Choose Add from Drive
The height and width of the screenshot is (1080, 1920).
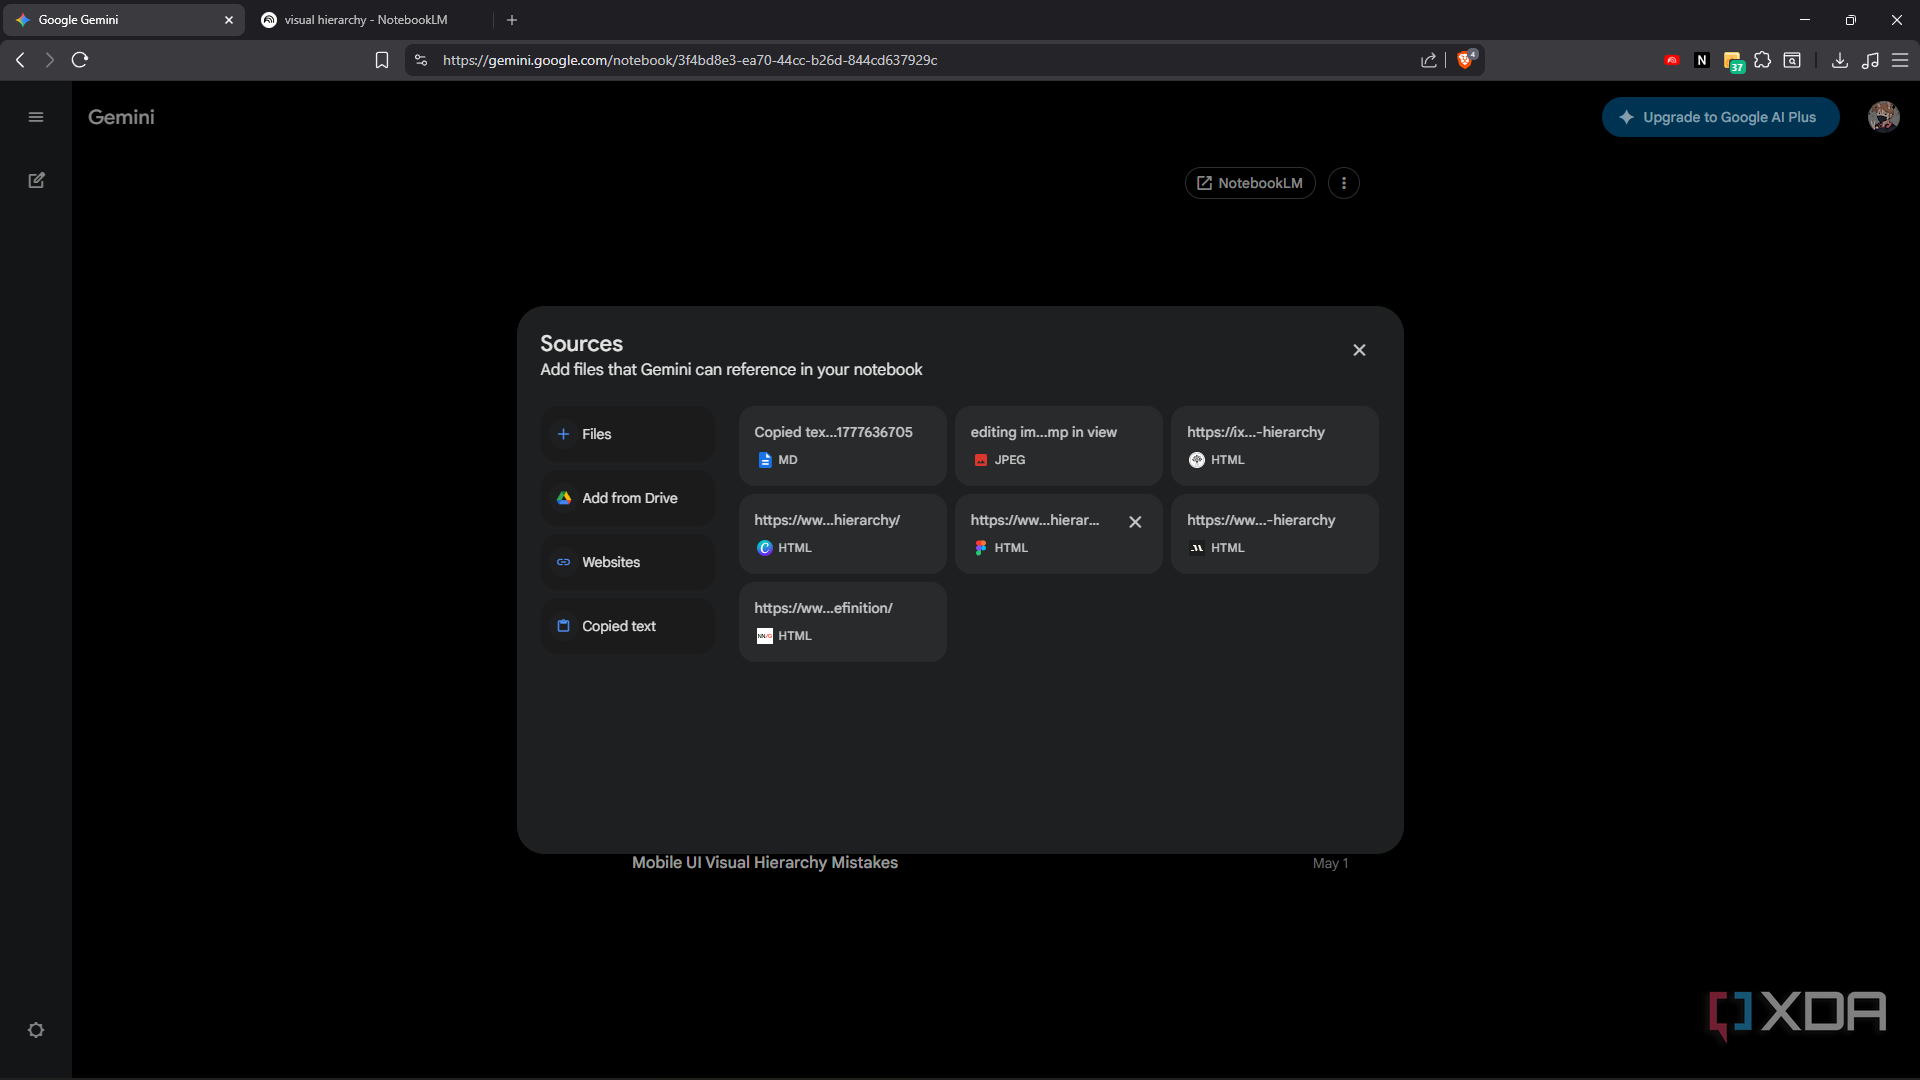click(628, 498)
